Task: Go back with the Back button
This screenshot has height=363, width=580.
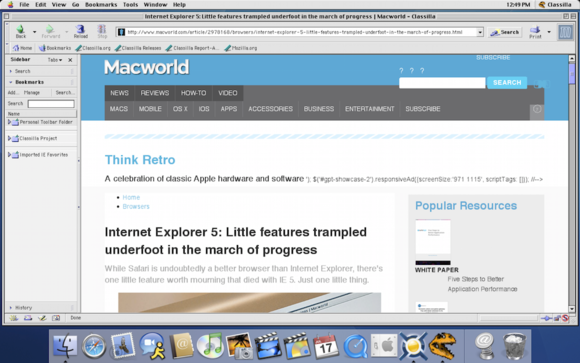Action: pyautogui.click(x=21, y=32)
